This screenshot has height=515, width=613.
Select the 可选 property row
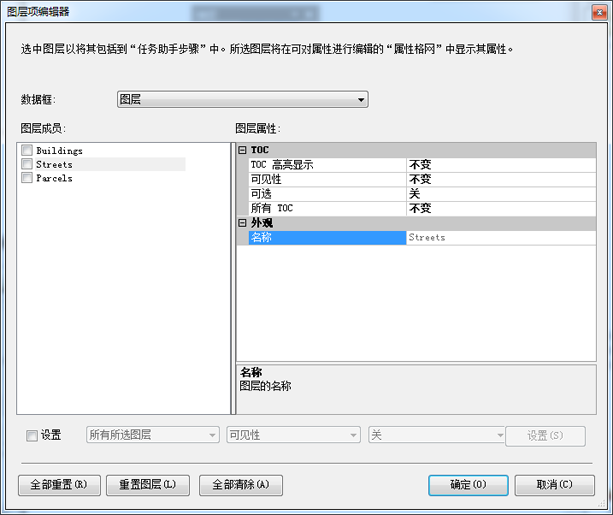click(x=326, y=194)
